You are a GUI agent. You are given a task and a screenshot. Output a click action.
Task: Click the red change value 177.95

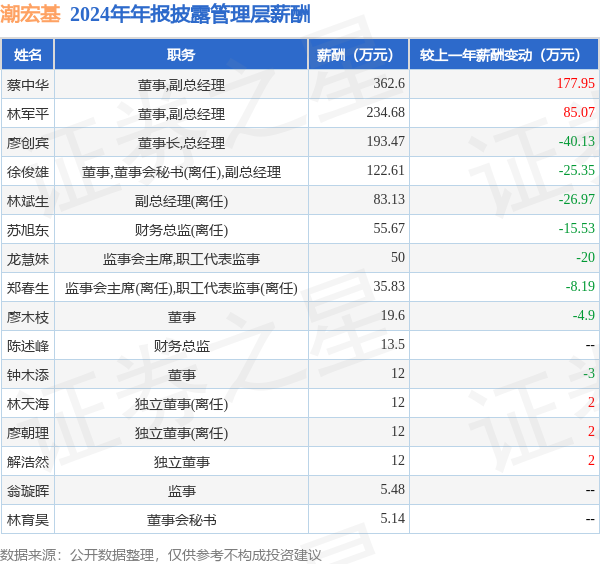point(576,83)
